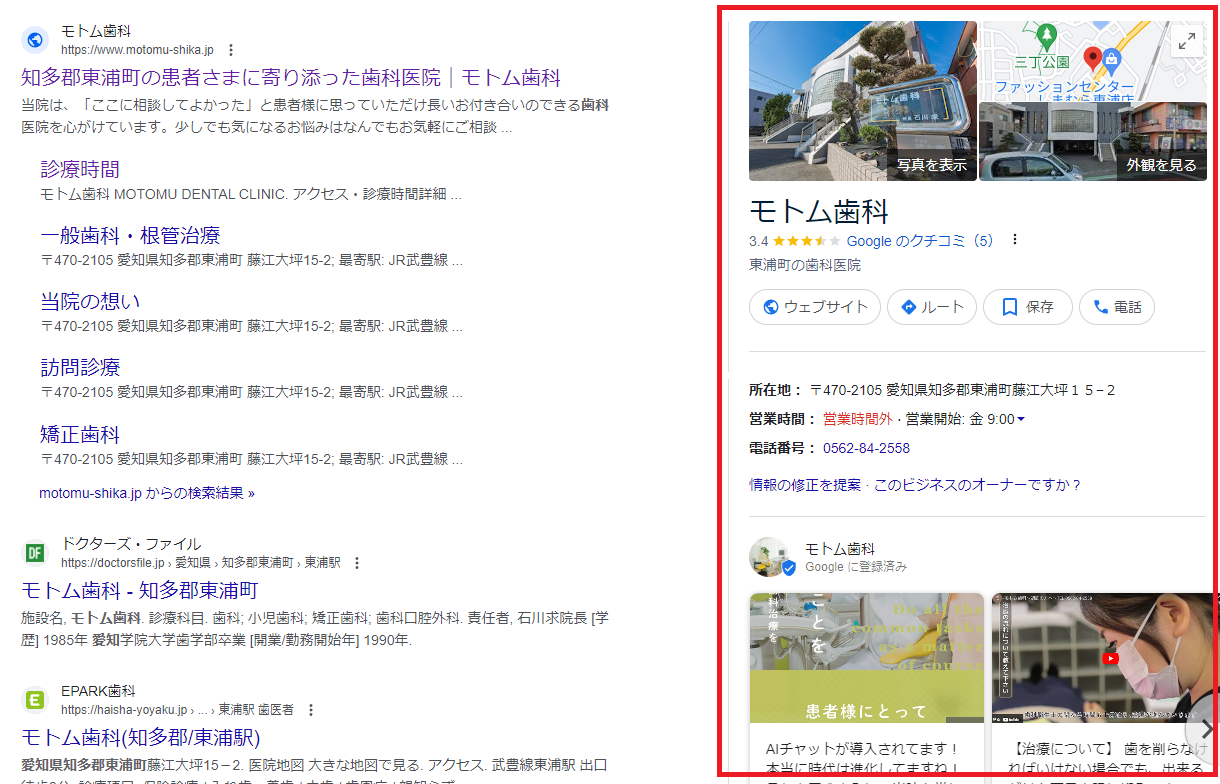This screenshot has width=1220, height=784.
Task: Click the three-dot icon beside EPARK歯科 URL
Action: coord(311,708)
